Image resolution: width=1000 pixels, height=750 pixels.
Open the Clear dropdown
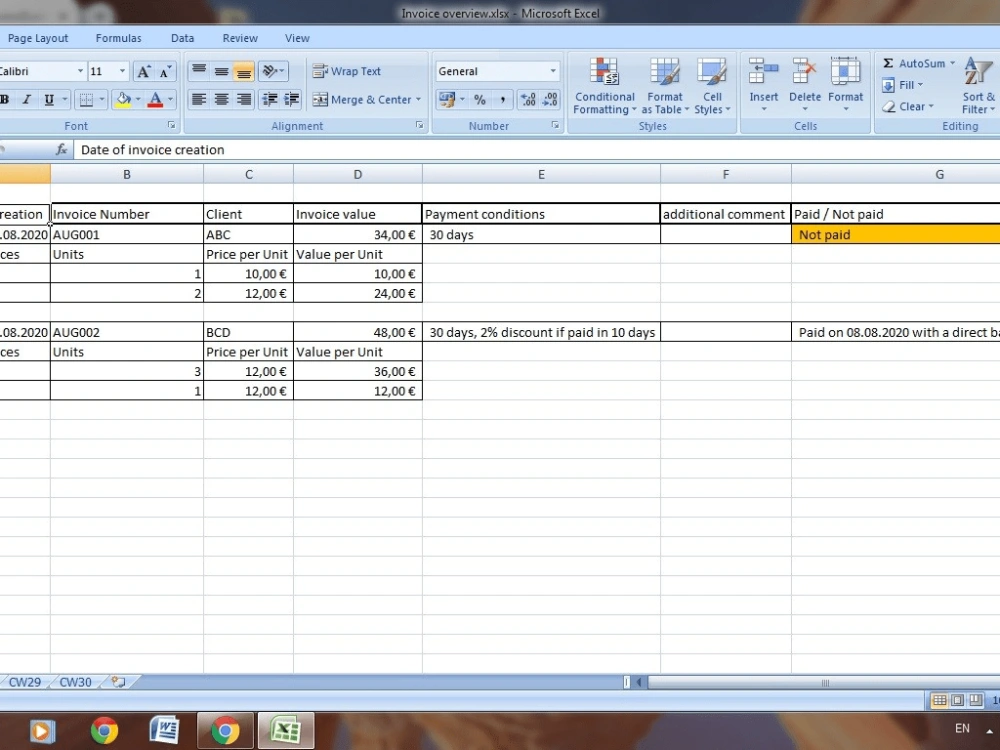908,107
